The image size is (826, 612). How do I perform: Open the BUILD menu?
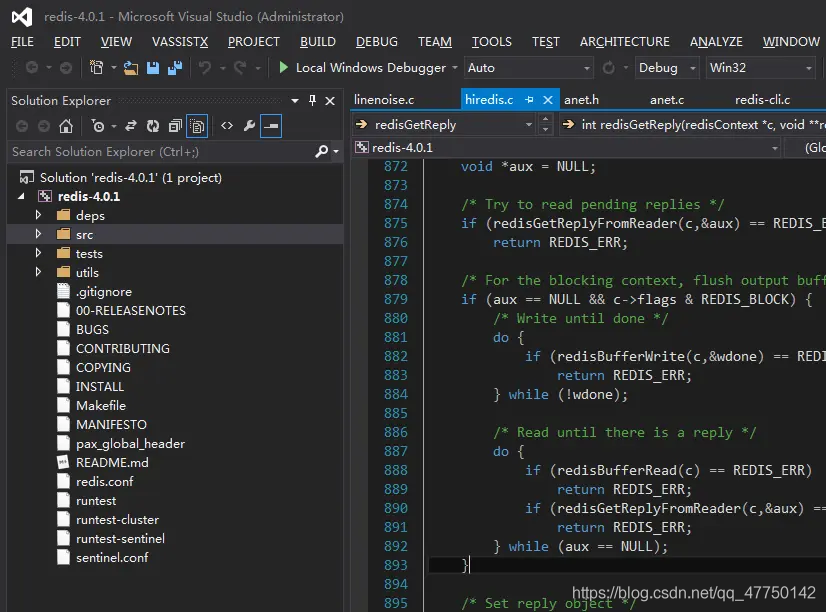(x=317, y=42)
